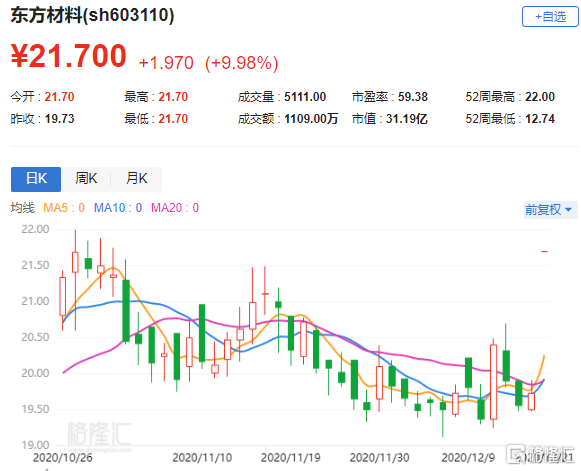Screen dimensions: 581x471
Task: Click the 52周最低 value 12.74
Action: [x=540, y=119]
